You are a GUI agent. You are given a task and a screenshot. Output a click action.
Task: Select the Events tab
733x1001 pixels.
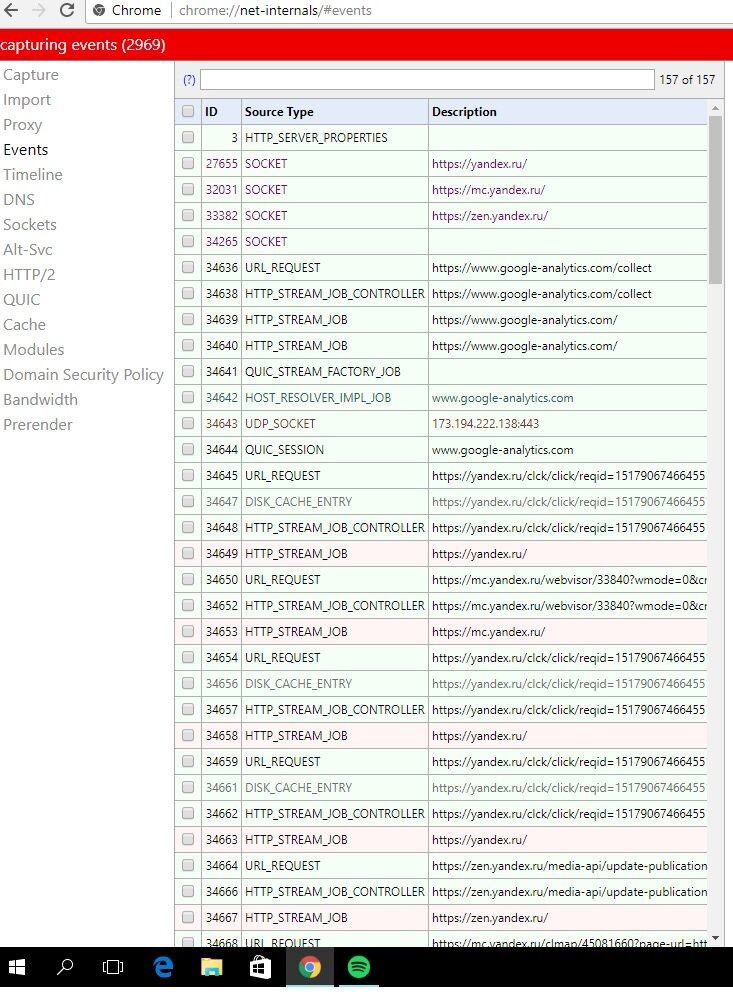[26, 149]
